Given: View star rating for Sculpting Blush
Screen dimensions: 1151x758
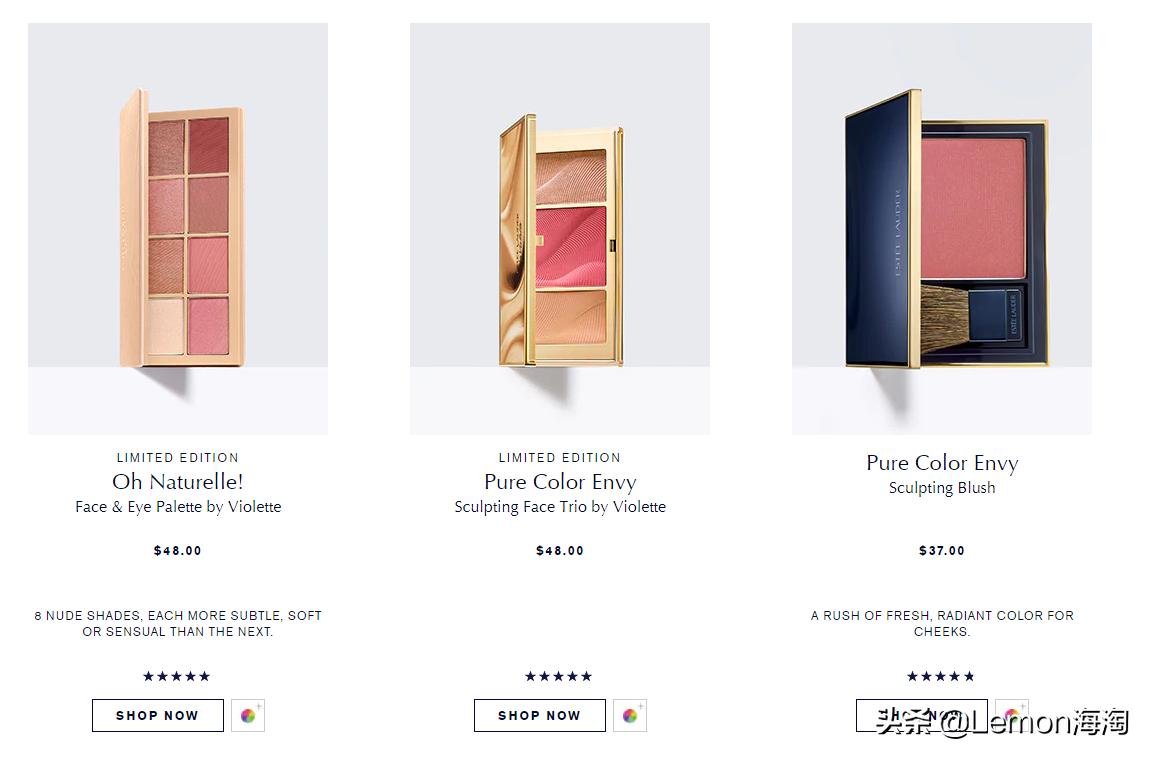Looking at the screenshot, I should point(941,676).
